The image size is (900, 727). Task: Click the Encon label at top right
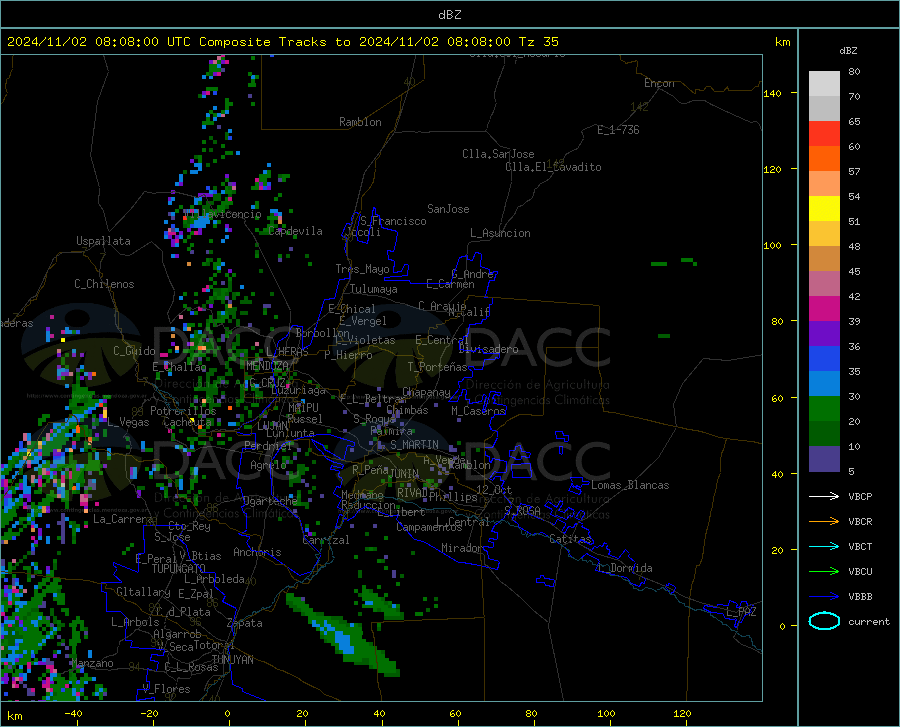tap(659, 83)
